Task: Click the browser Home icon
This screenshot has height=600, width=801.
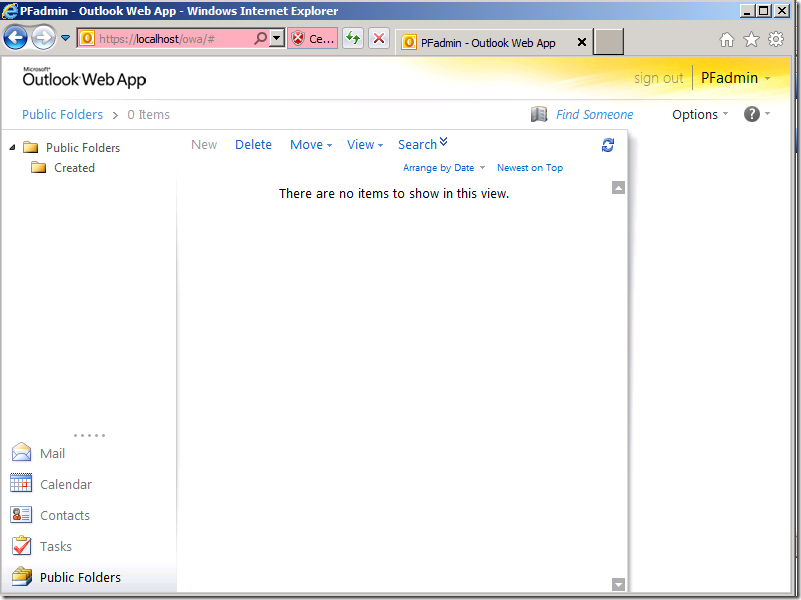Action: tap(726, 39)
